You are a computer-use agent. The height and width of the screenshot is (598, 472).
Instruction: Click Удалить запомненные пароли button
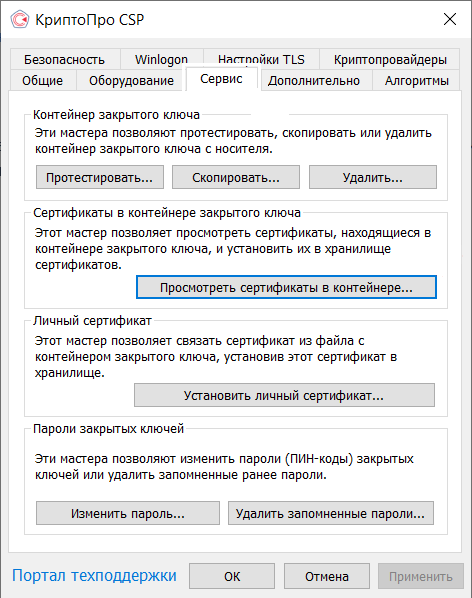331,513
